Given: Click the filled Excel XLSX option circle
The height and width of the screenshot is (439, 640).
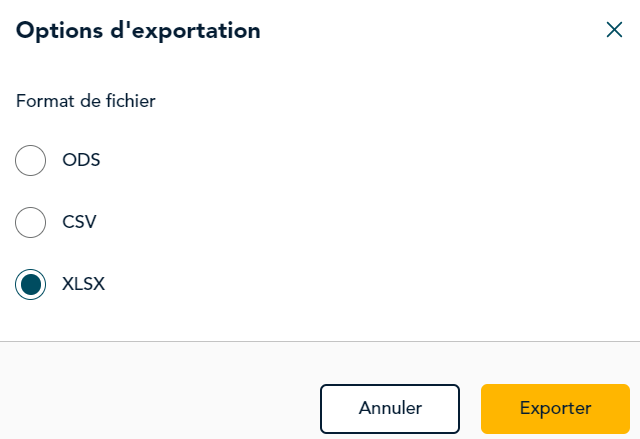Looking at the screenshot, I should pos(31,284).
